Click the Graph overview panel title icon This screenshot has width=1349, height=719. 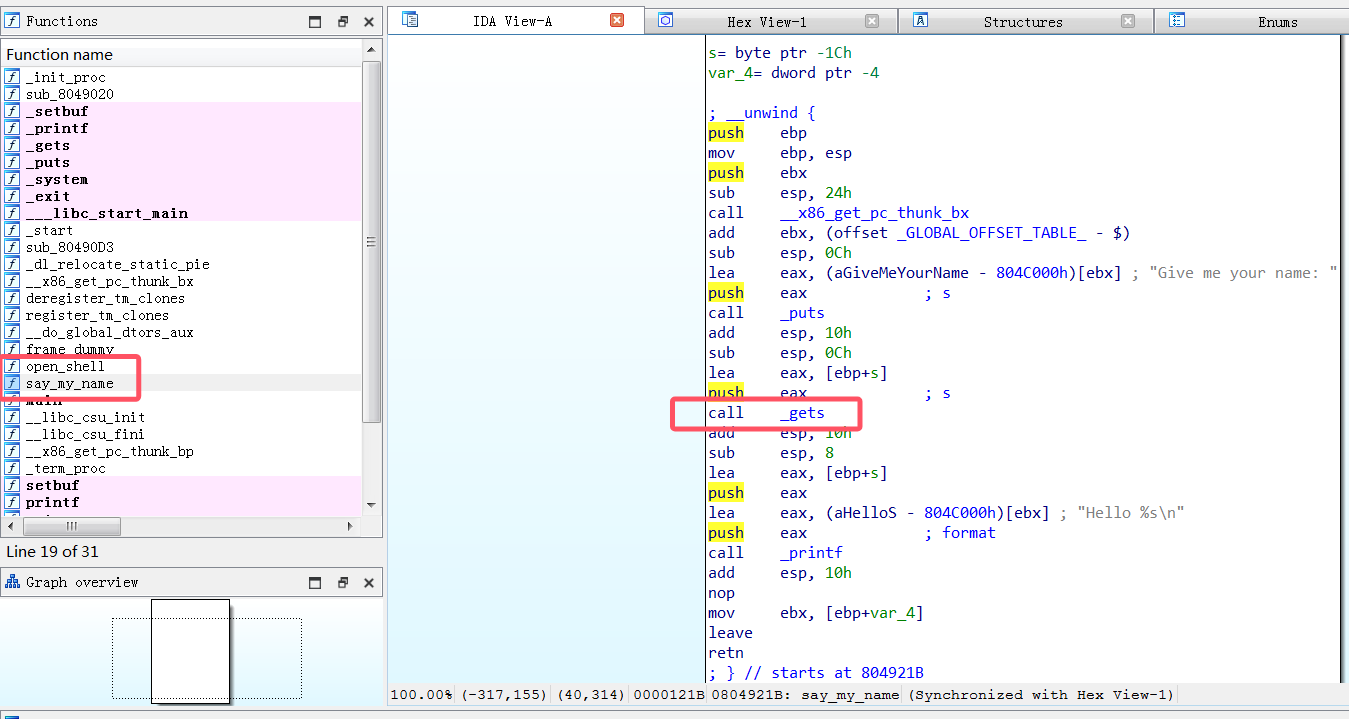tap(13, 582)
